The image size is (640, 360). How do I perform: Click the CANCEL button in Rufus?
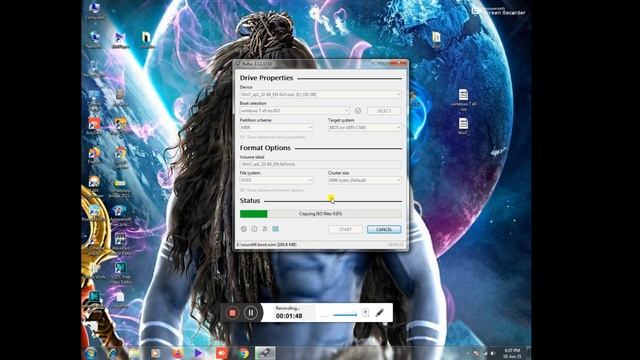(x=384, y=229)
